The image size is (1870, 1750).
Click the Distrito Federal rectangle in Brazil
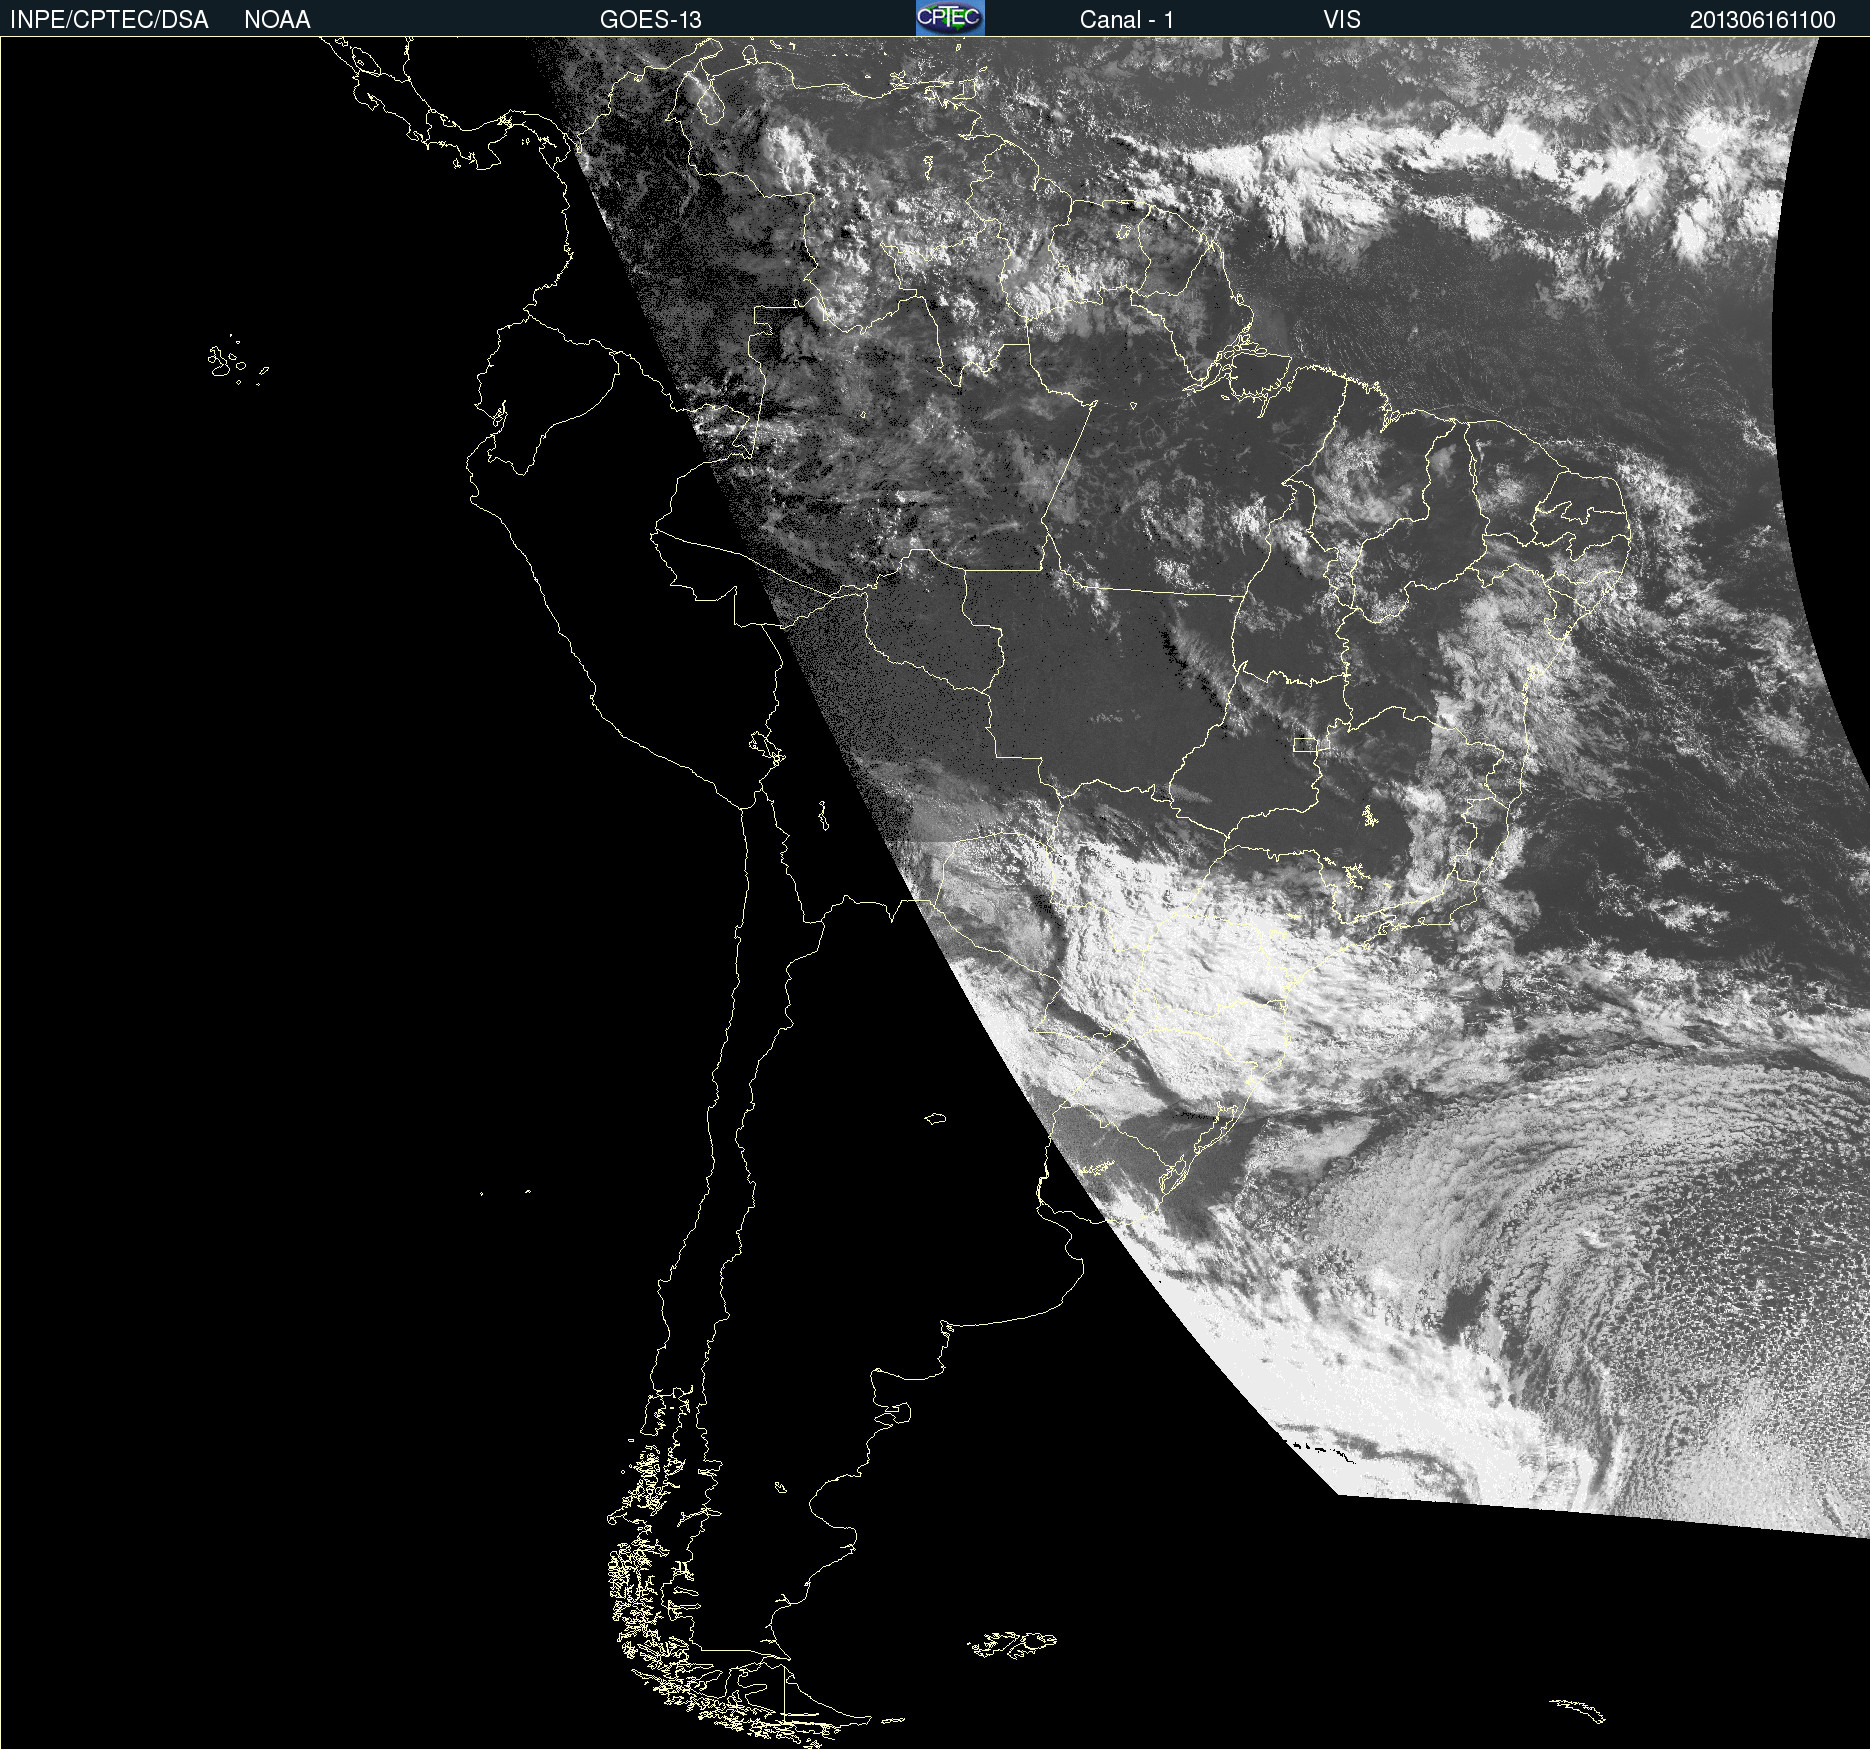[1305, 744]
